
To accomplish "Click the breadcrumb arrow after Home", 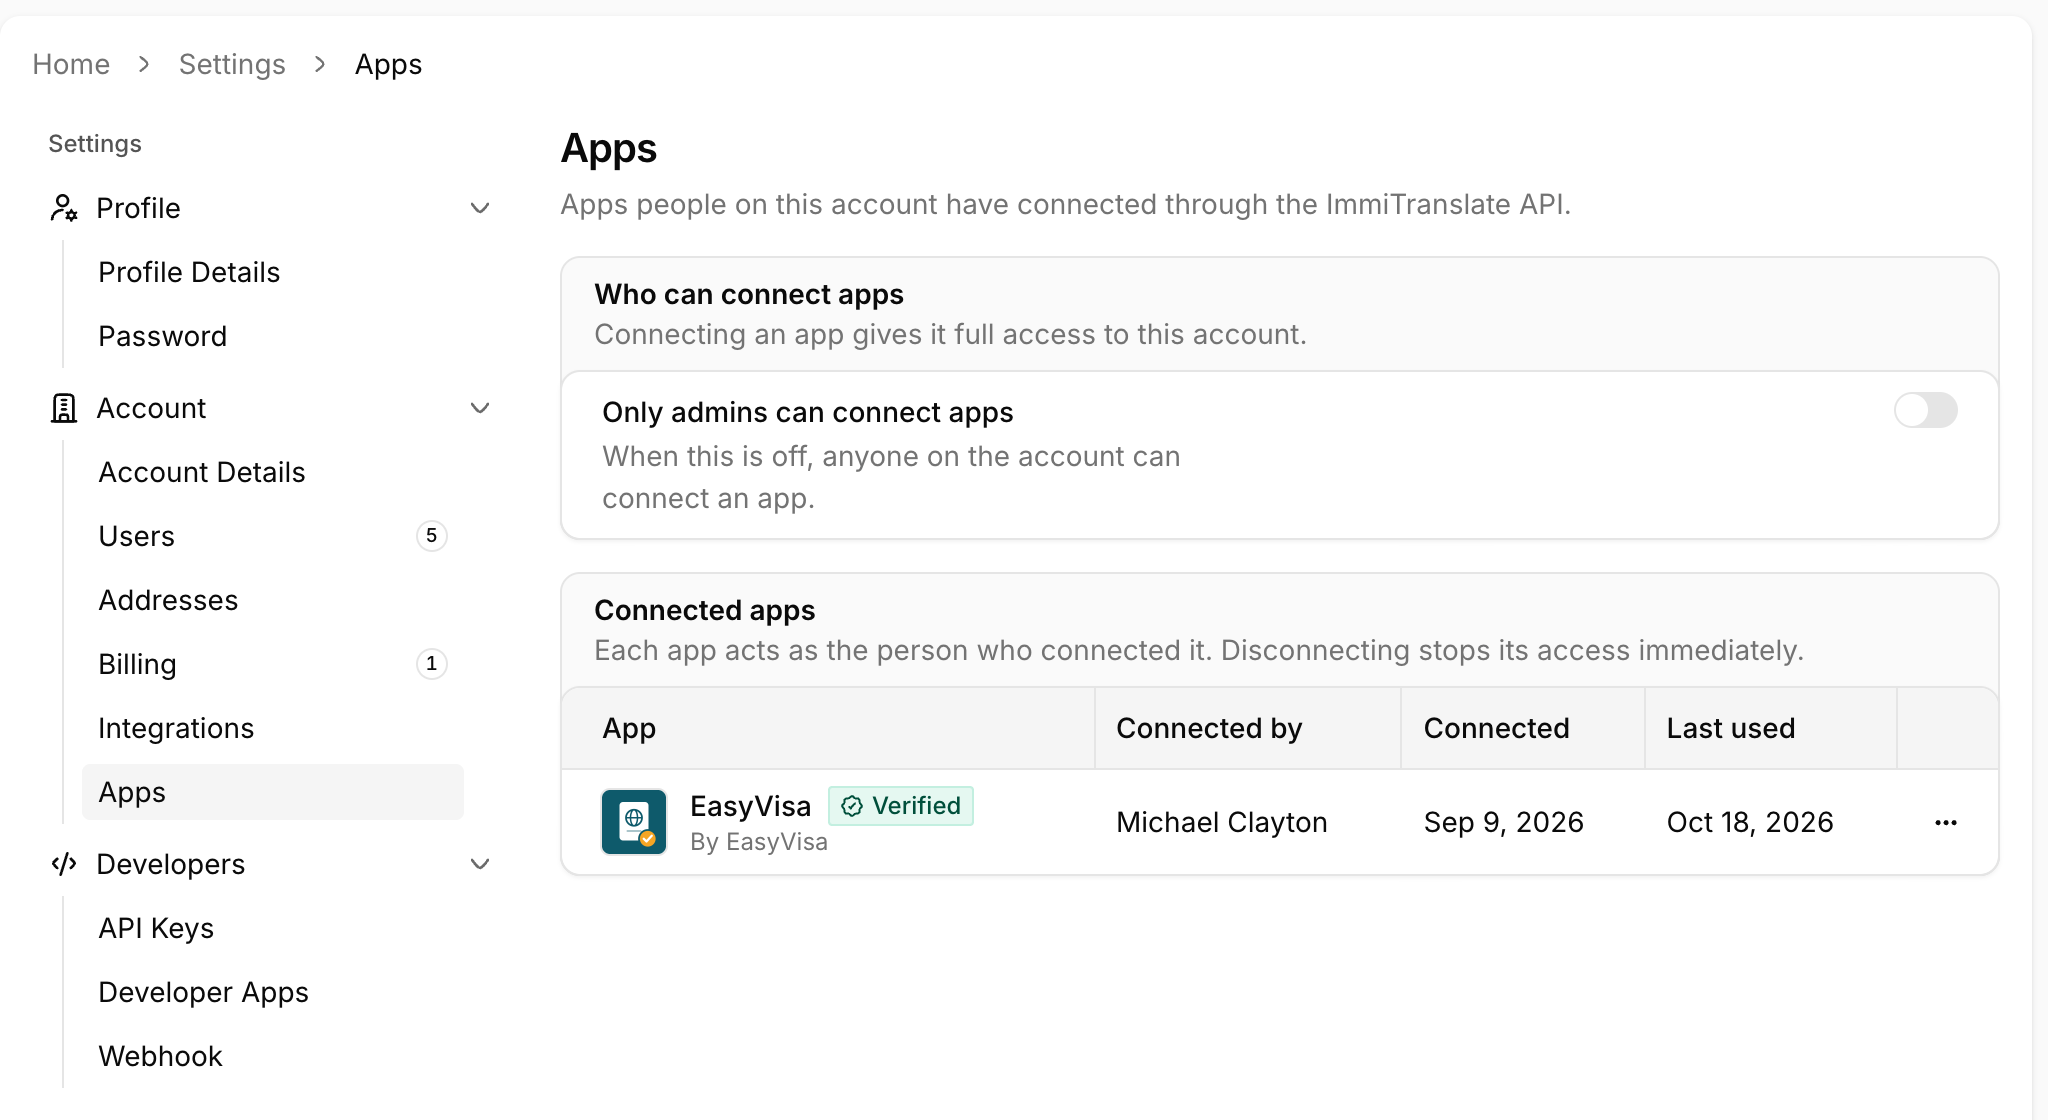I will [144, 64].
